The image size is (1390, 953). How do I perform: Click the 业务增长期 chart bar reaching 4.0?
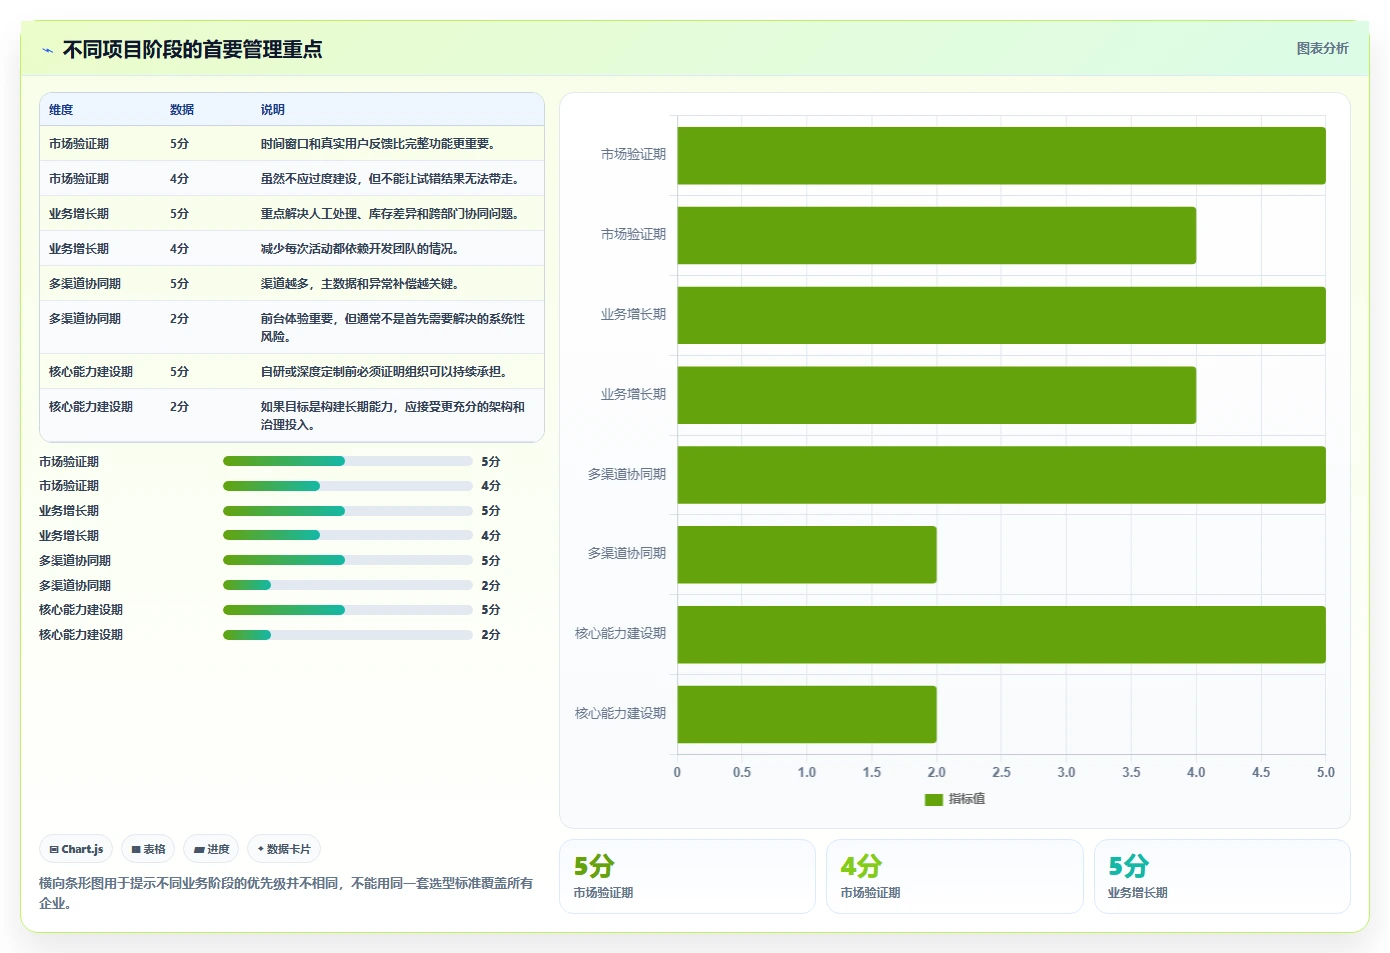click(x=937, y=395)
